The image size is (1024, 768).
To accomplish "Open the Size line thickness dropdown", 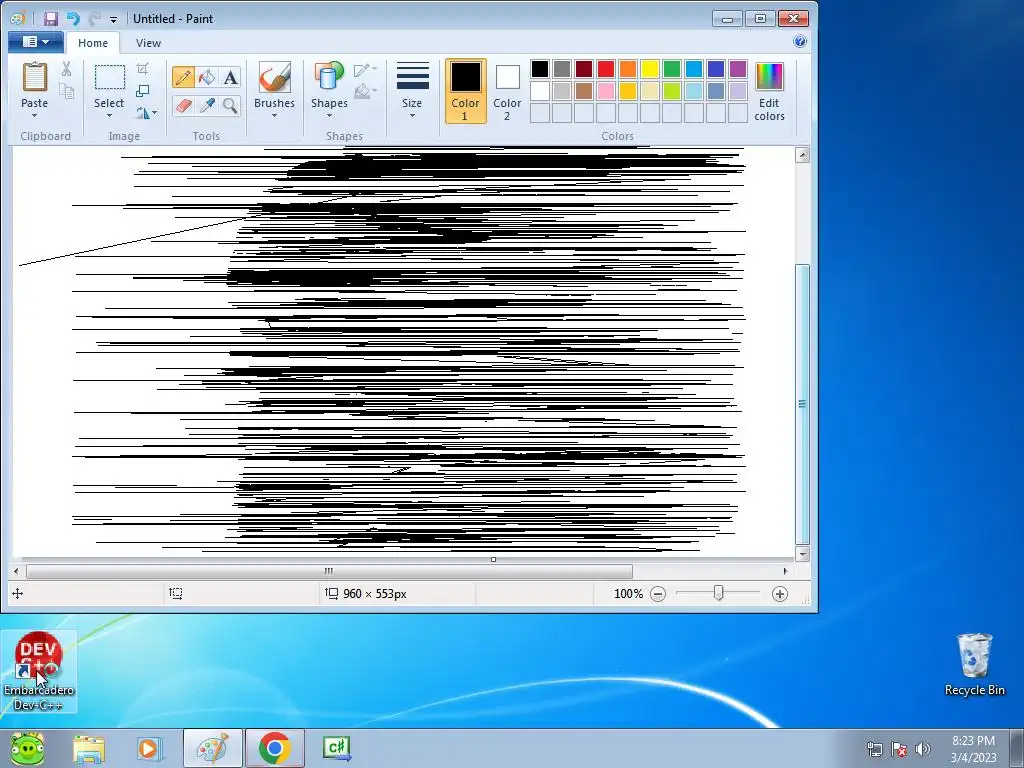I will pos(412,91).
